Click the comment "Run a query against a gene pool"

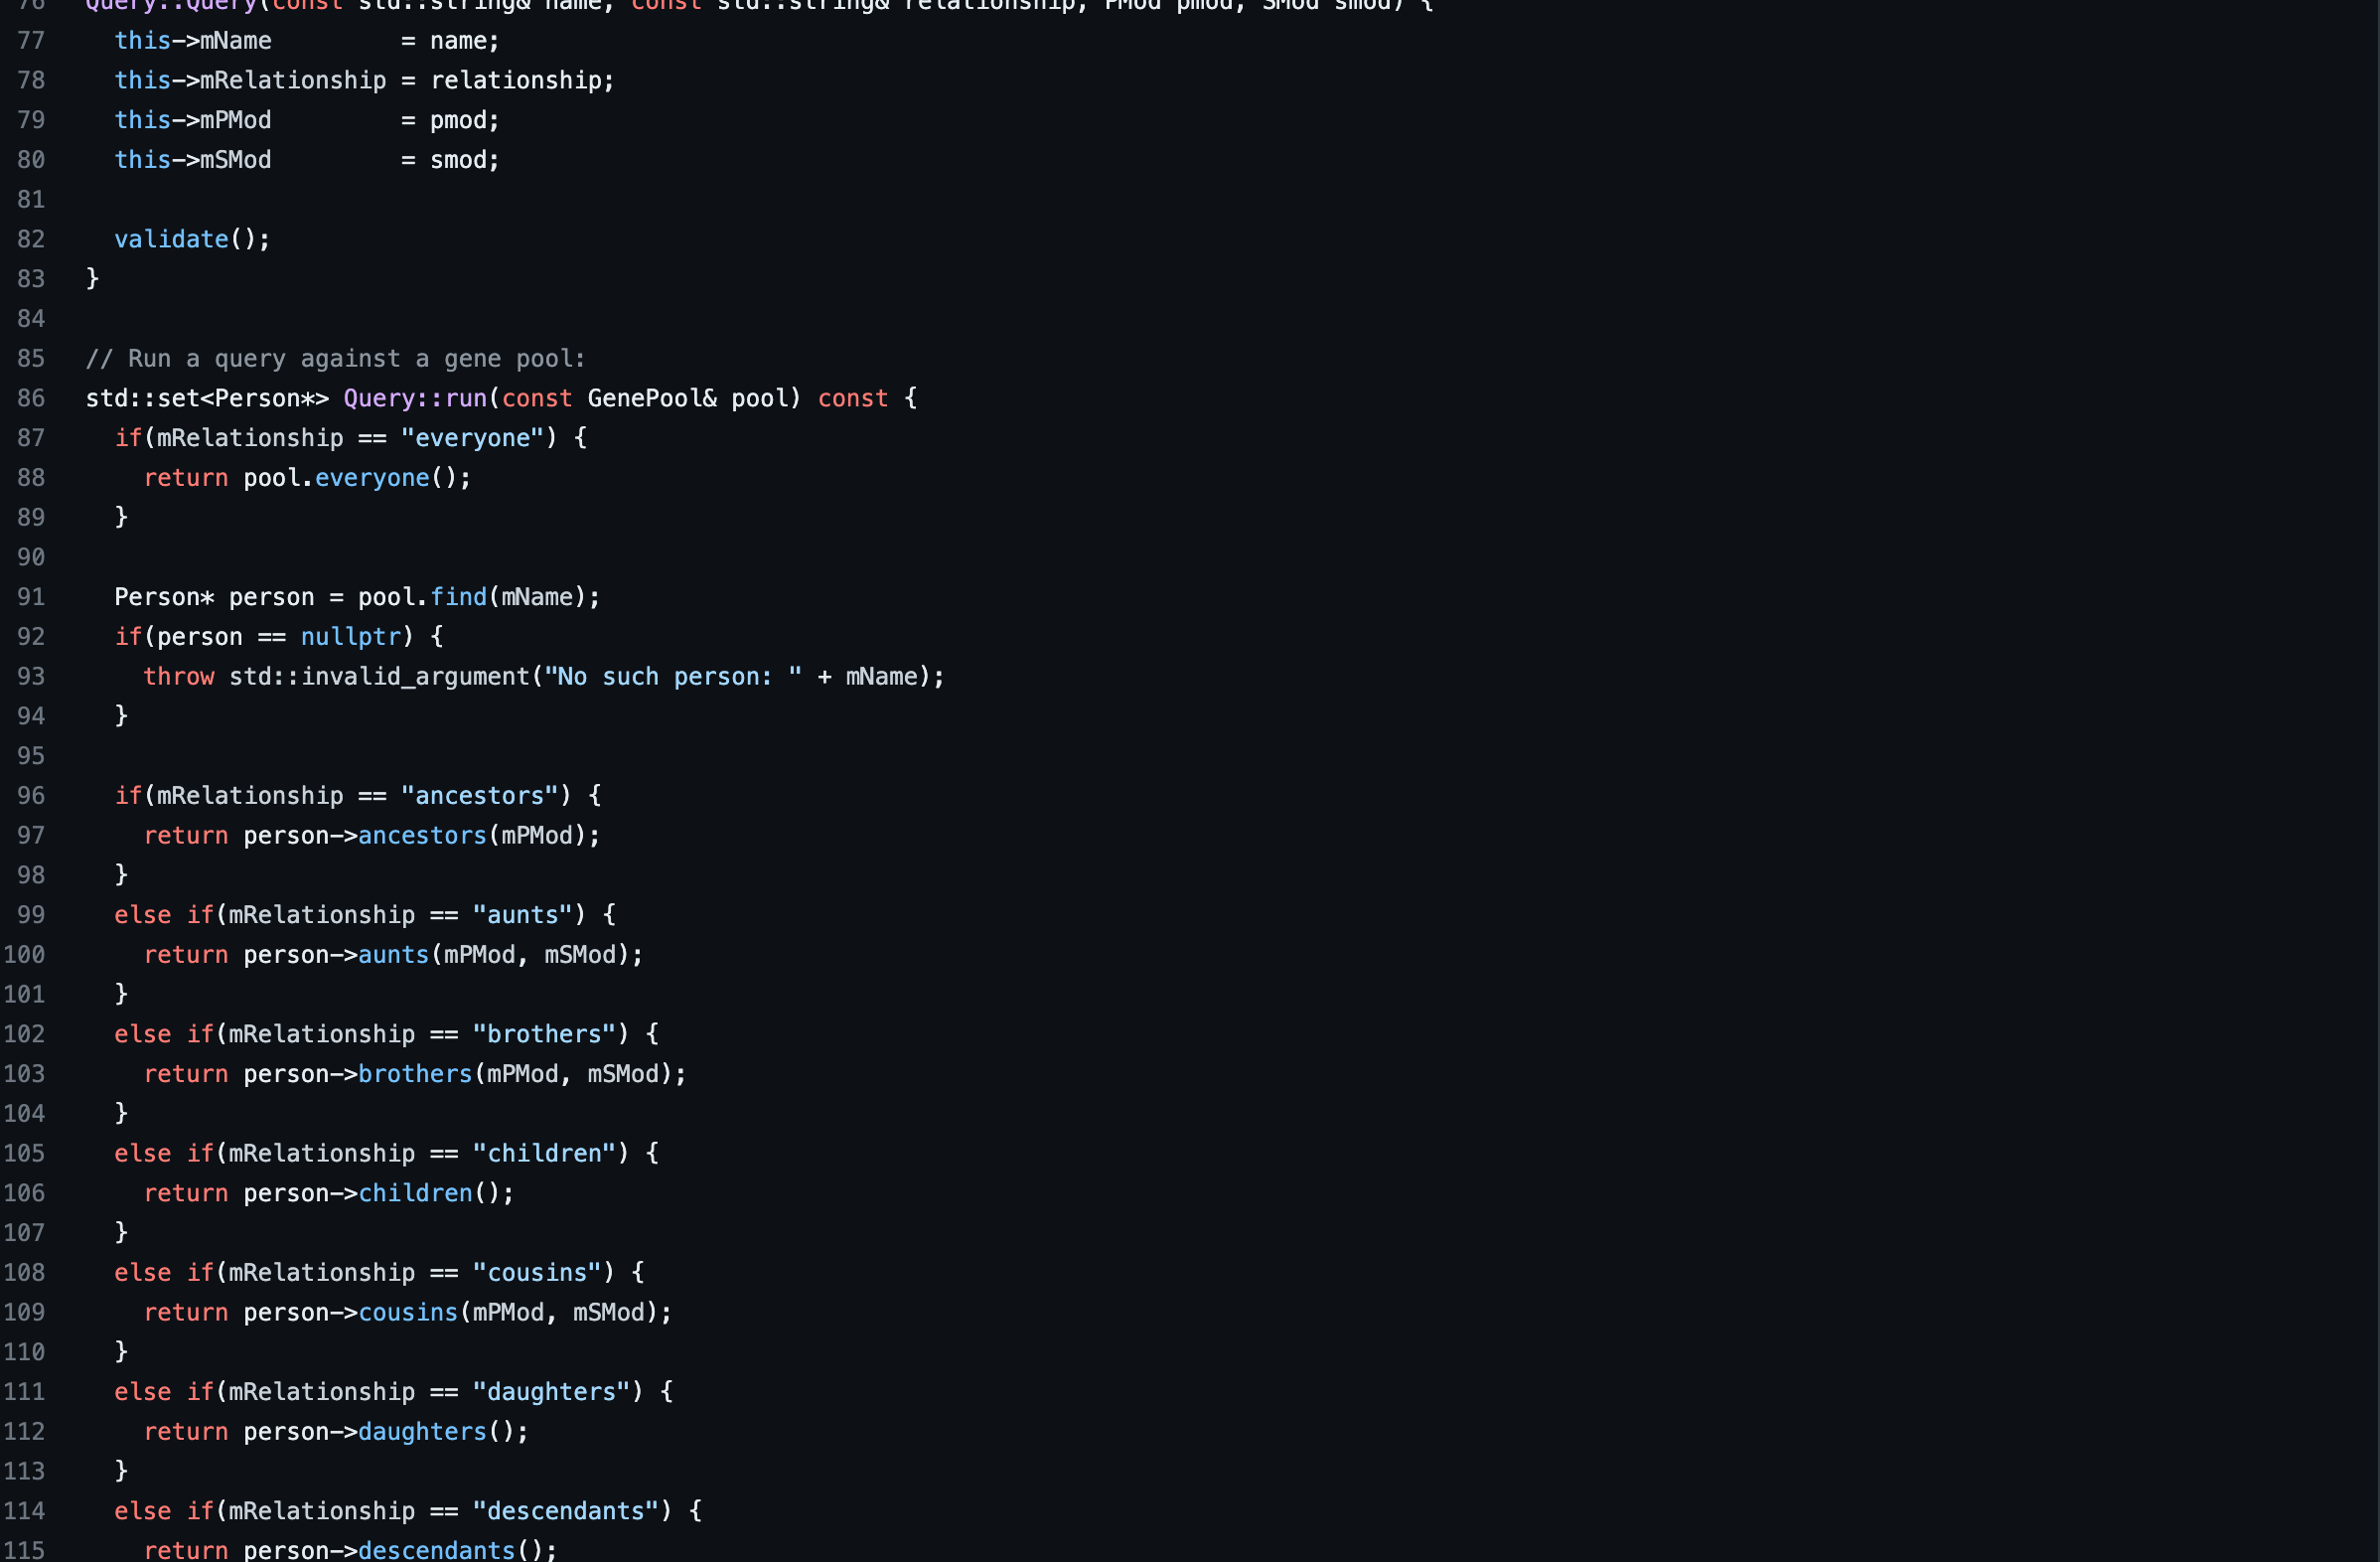click(x=335, y=358)
